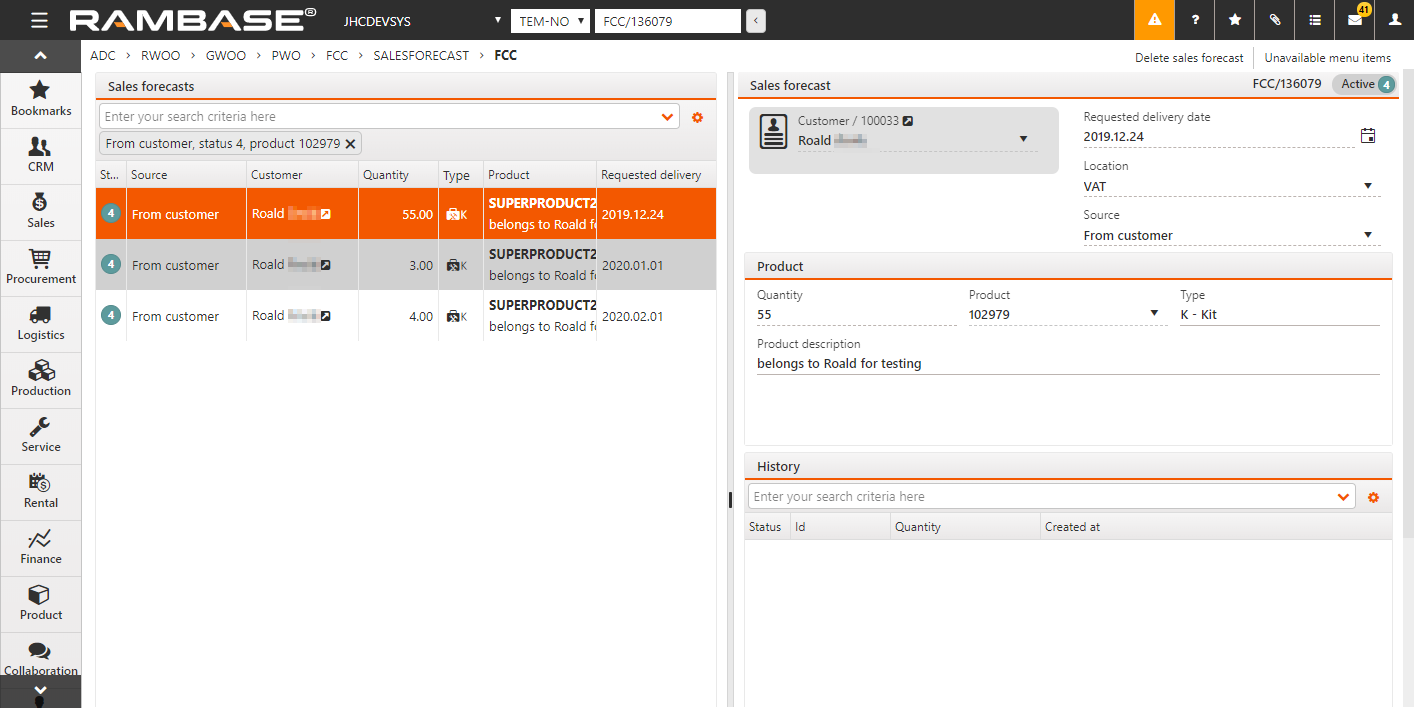The image size is (1414, 708).
Task: Click the Requested delivery date field
Action: click(x=1219, y=137)
